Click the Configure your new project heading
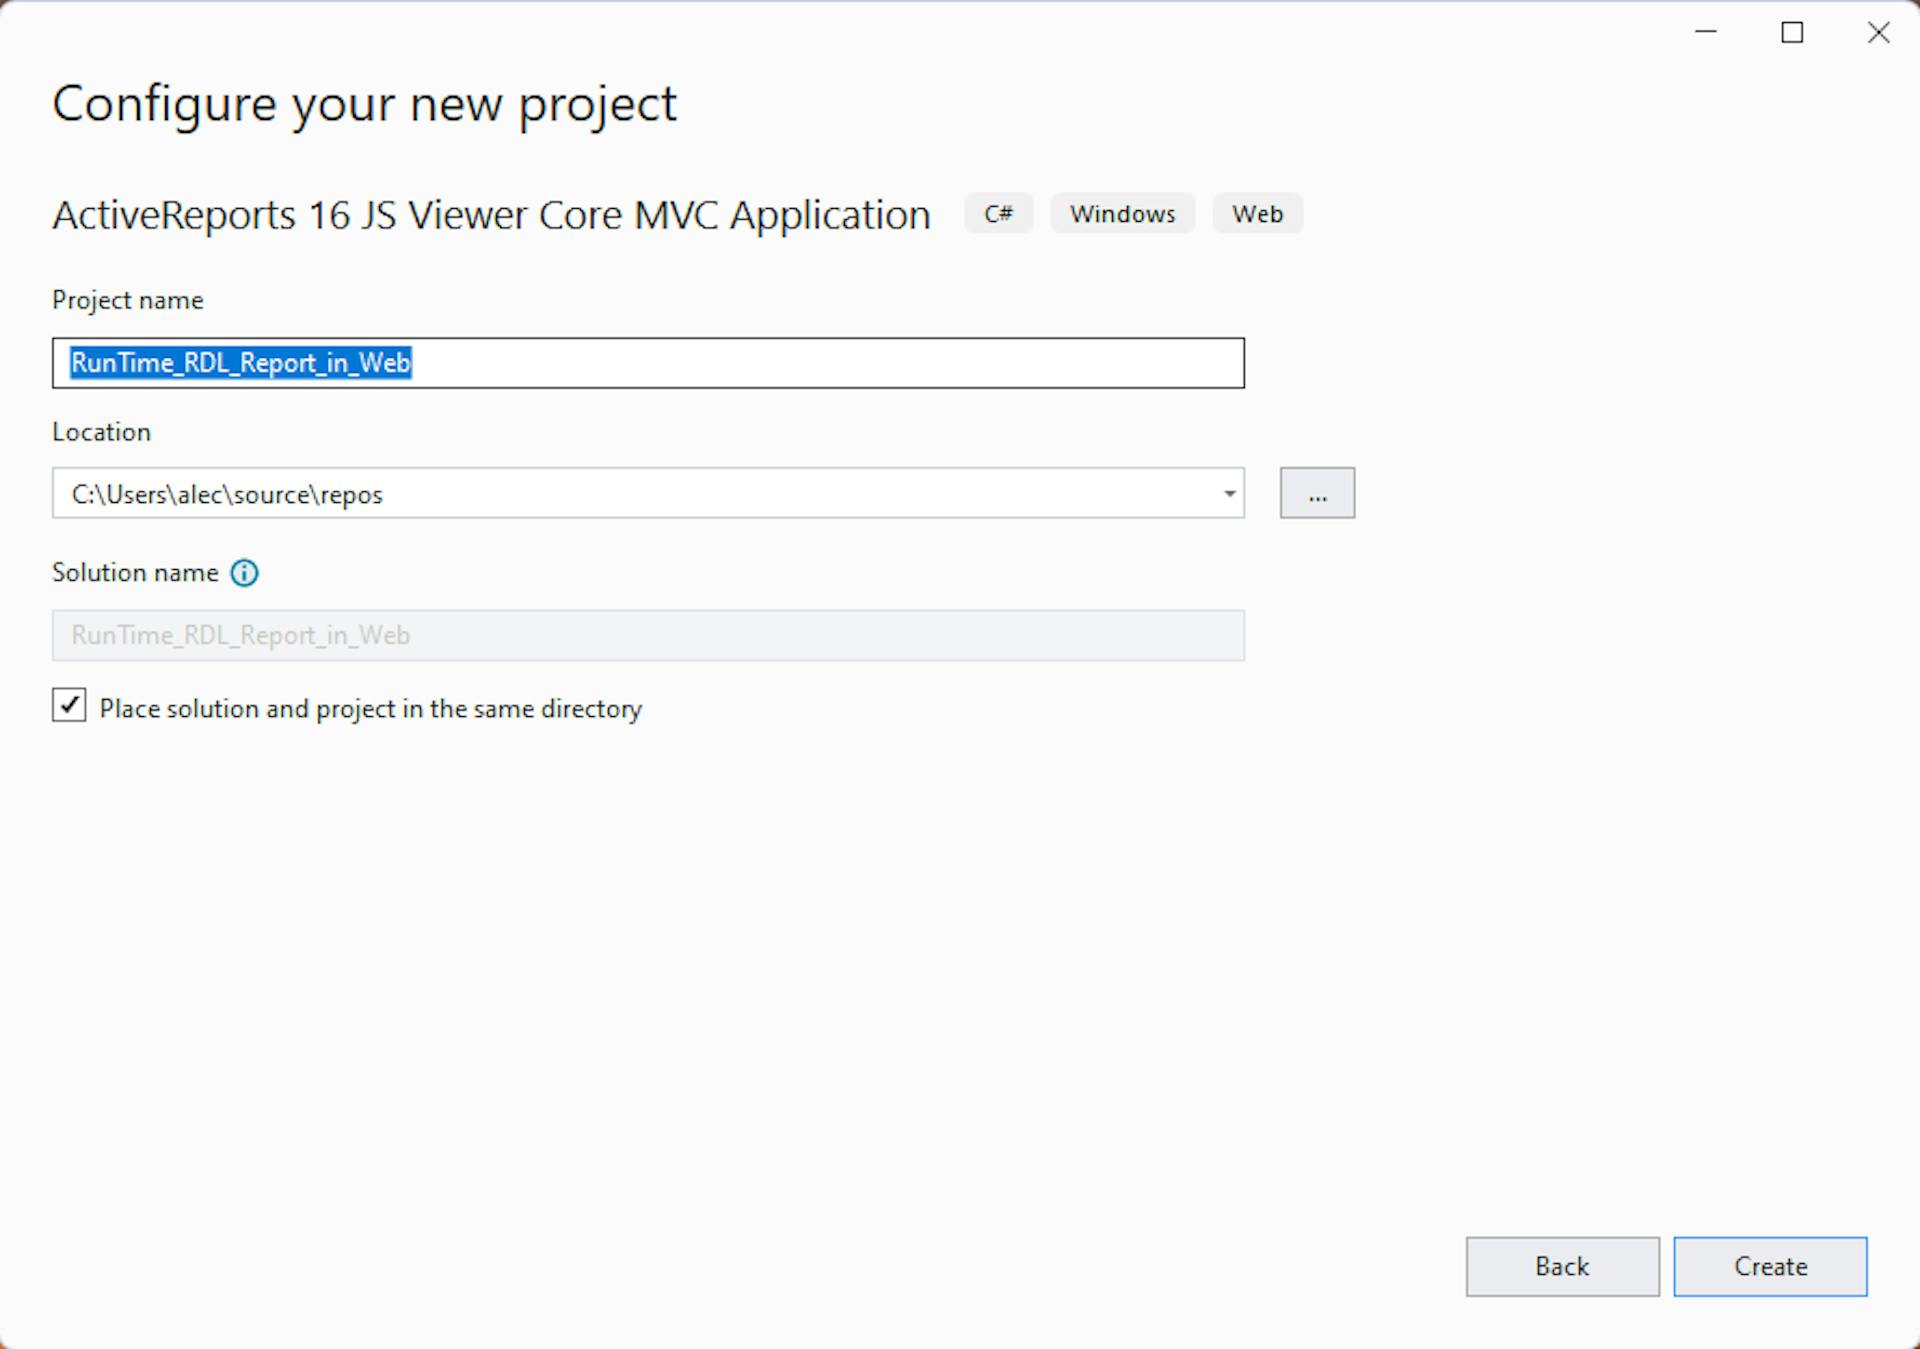1920x1349 pixels. (x=364, y=103)
